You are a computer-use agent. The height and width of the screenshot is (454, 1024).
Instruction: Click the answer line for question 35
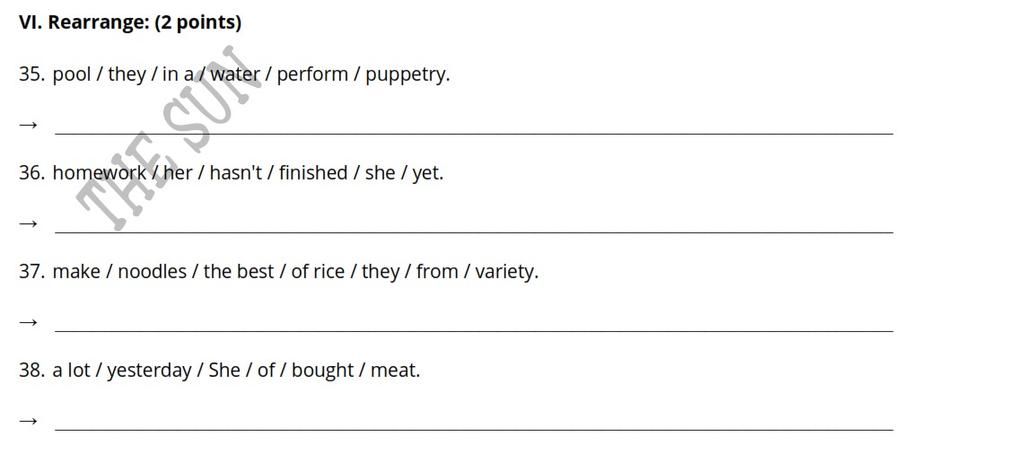474,133
